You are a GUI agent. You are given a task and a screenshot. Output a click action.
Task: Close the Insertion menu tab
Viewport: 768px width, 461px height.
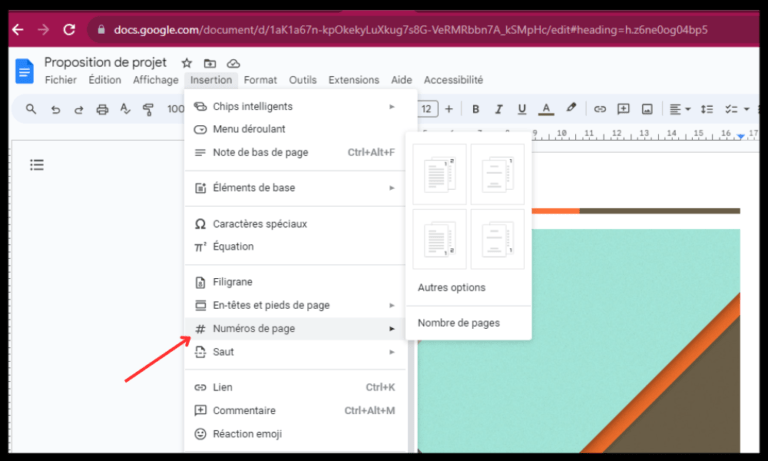tap(211, 80)
